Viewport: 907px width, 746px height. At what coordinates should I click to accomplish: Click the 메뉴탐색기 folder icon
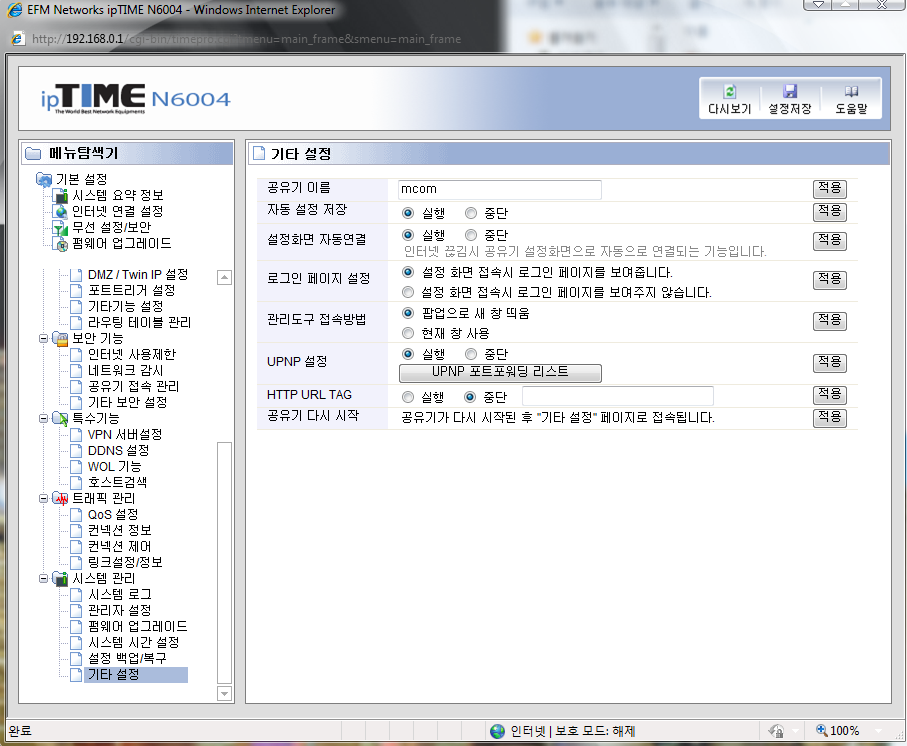34,153
